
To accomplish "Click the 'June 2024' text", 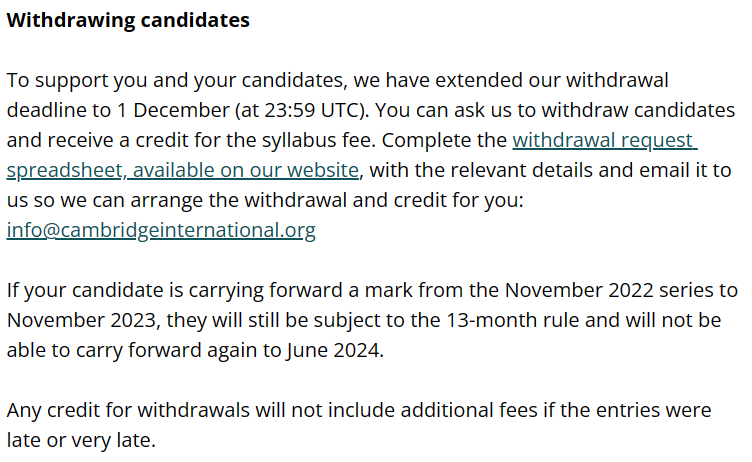I will tap(334, 350).
